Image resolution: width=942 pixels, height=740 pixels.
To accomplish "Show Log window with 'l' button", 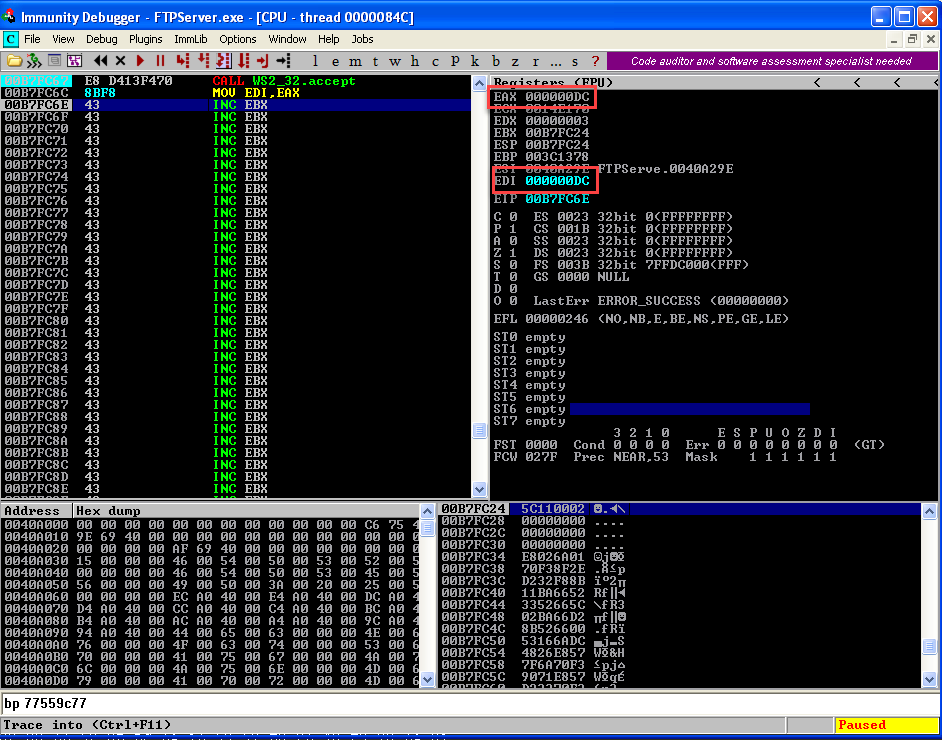I will coord(315,61).
